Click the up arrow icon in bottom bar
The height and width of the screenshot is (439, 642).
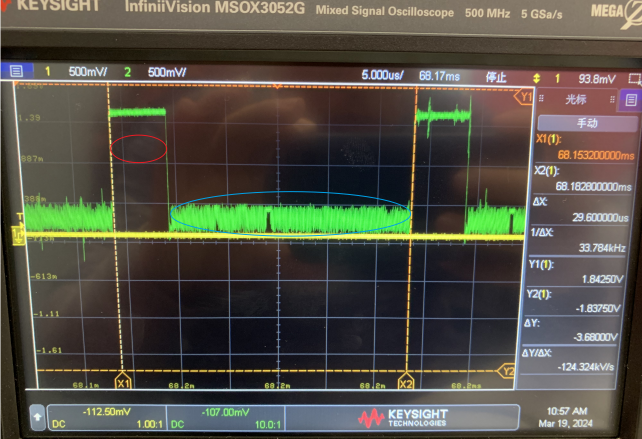click(x=37, y=417)
